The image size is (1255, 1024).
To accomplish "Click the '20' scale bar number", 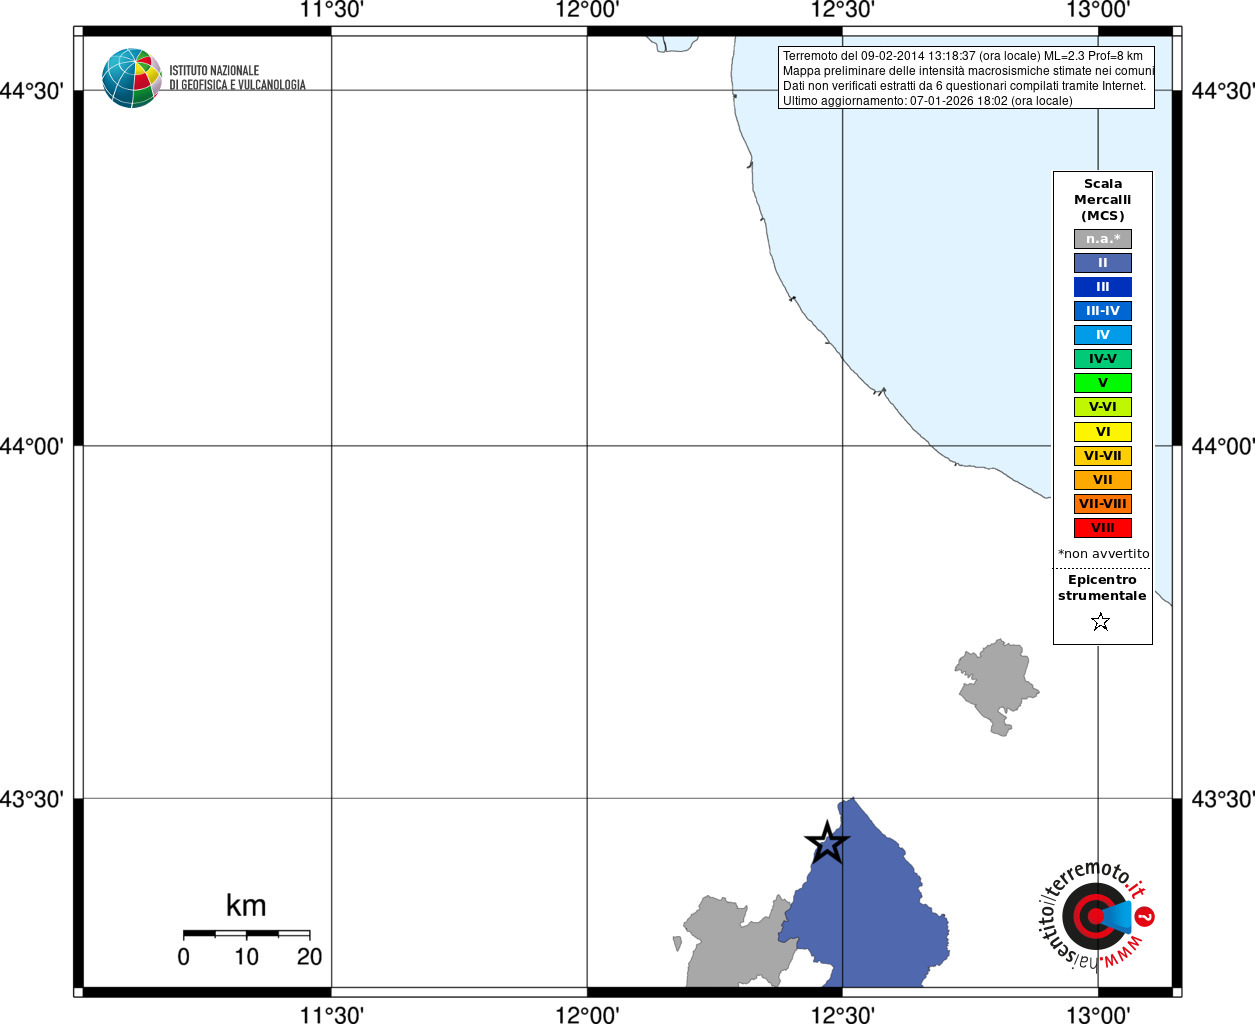I will [309, 957].
